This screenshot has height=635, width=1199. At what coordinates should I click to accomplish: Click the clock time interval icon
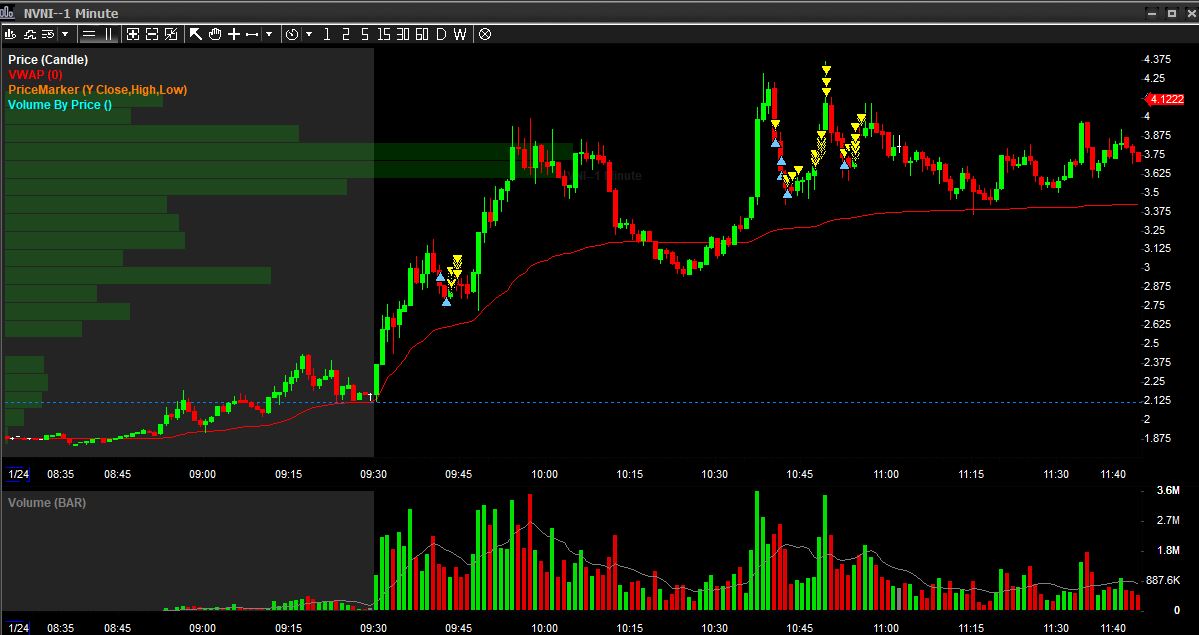pyautogui.click(x=292, y=34)
